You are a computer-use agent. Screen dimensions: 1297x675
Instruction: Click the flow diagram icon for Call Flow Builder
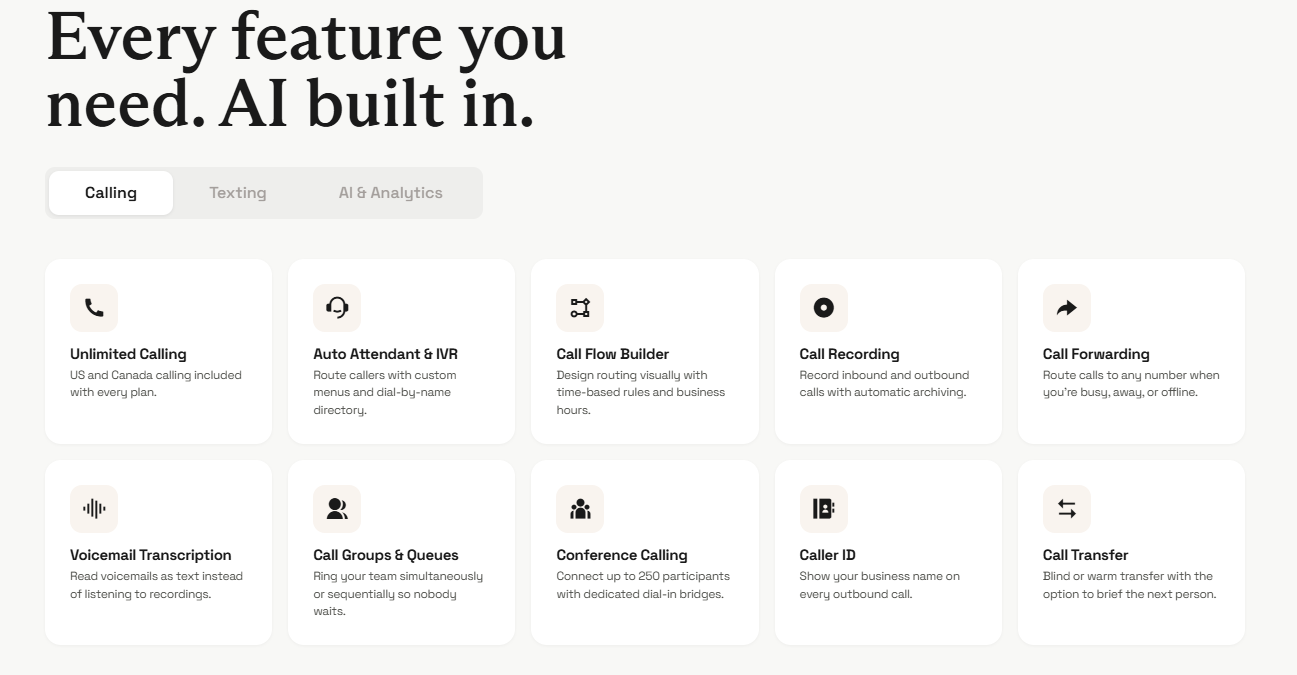pyautogui.click(x=580, y=308)
